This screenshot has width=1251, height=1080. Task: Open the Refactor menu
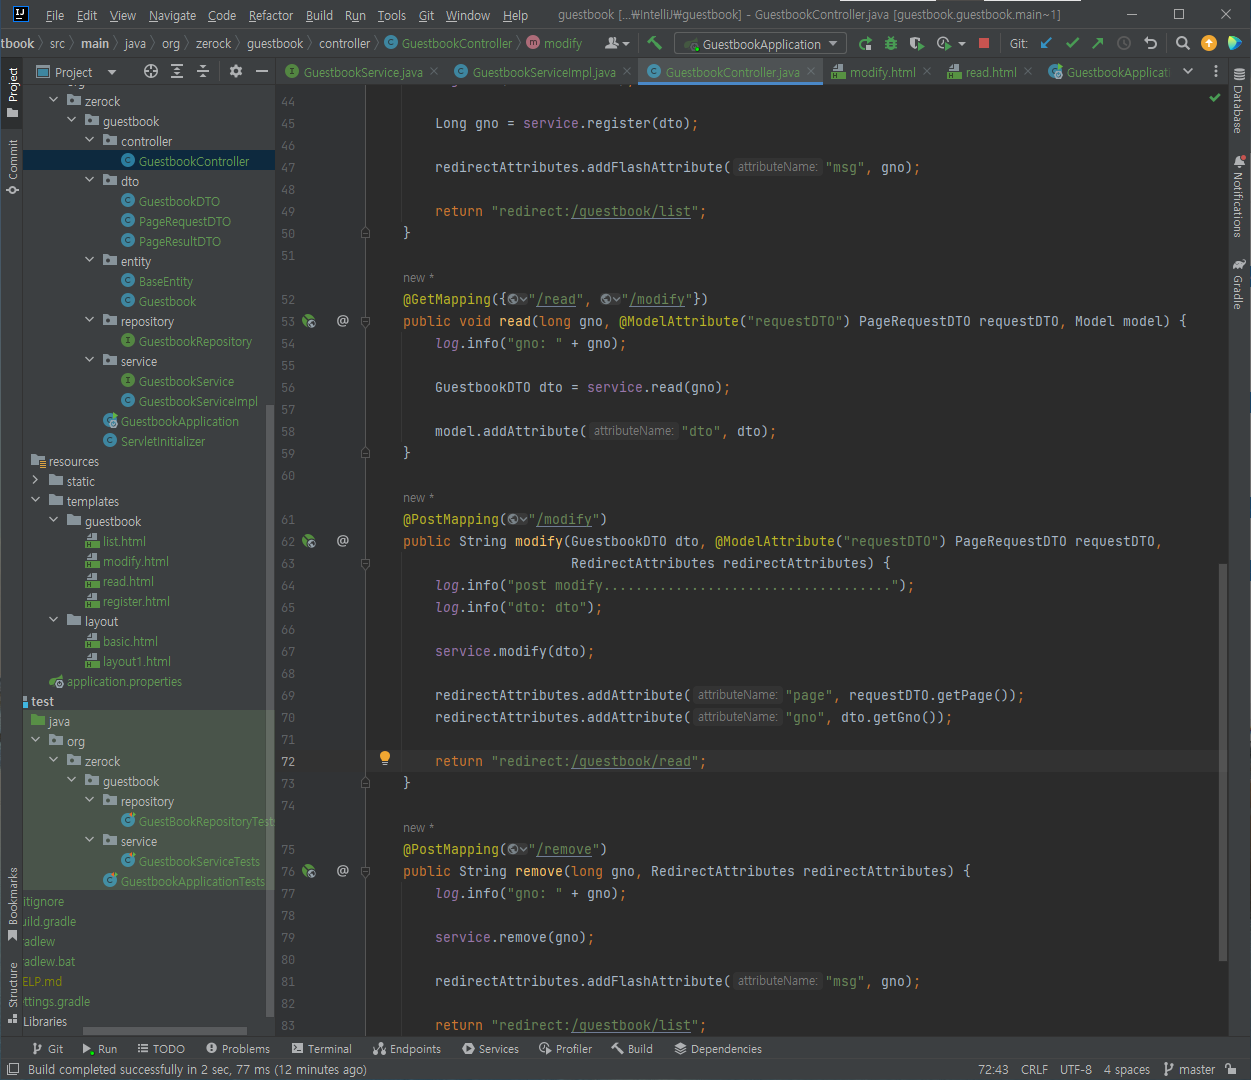coord(271,15)
